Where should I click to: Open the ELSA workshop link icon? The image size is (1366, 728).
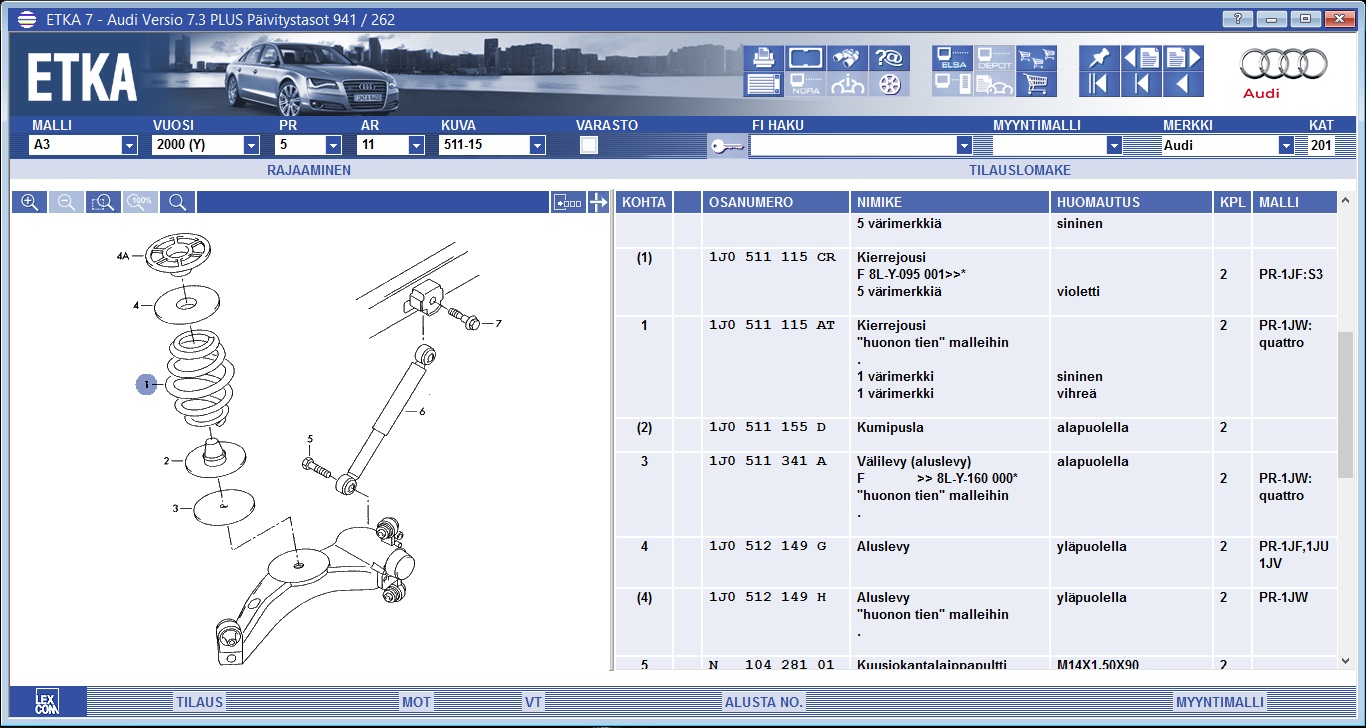tap(952, 58)
